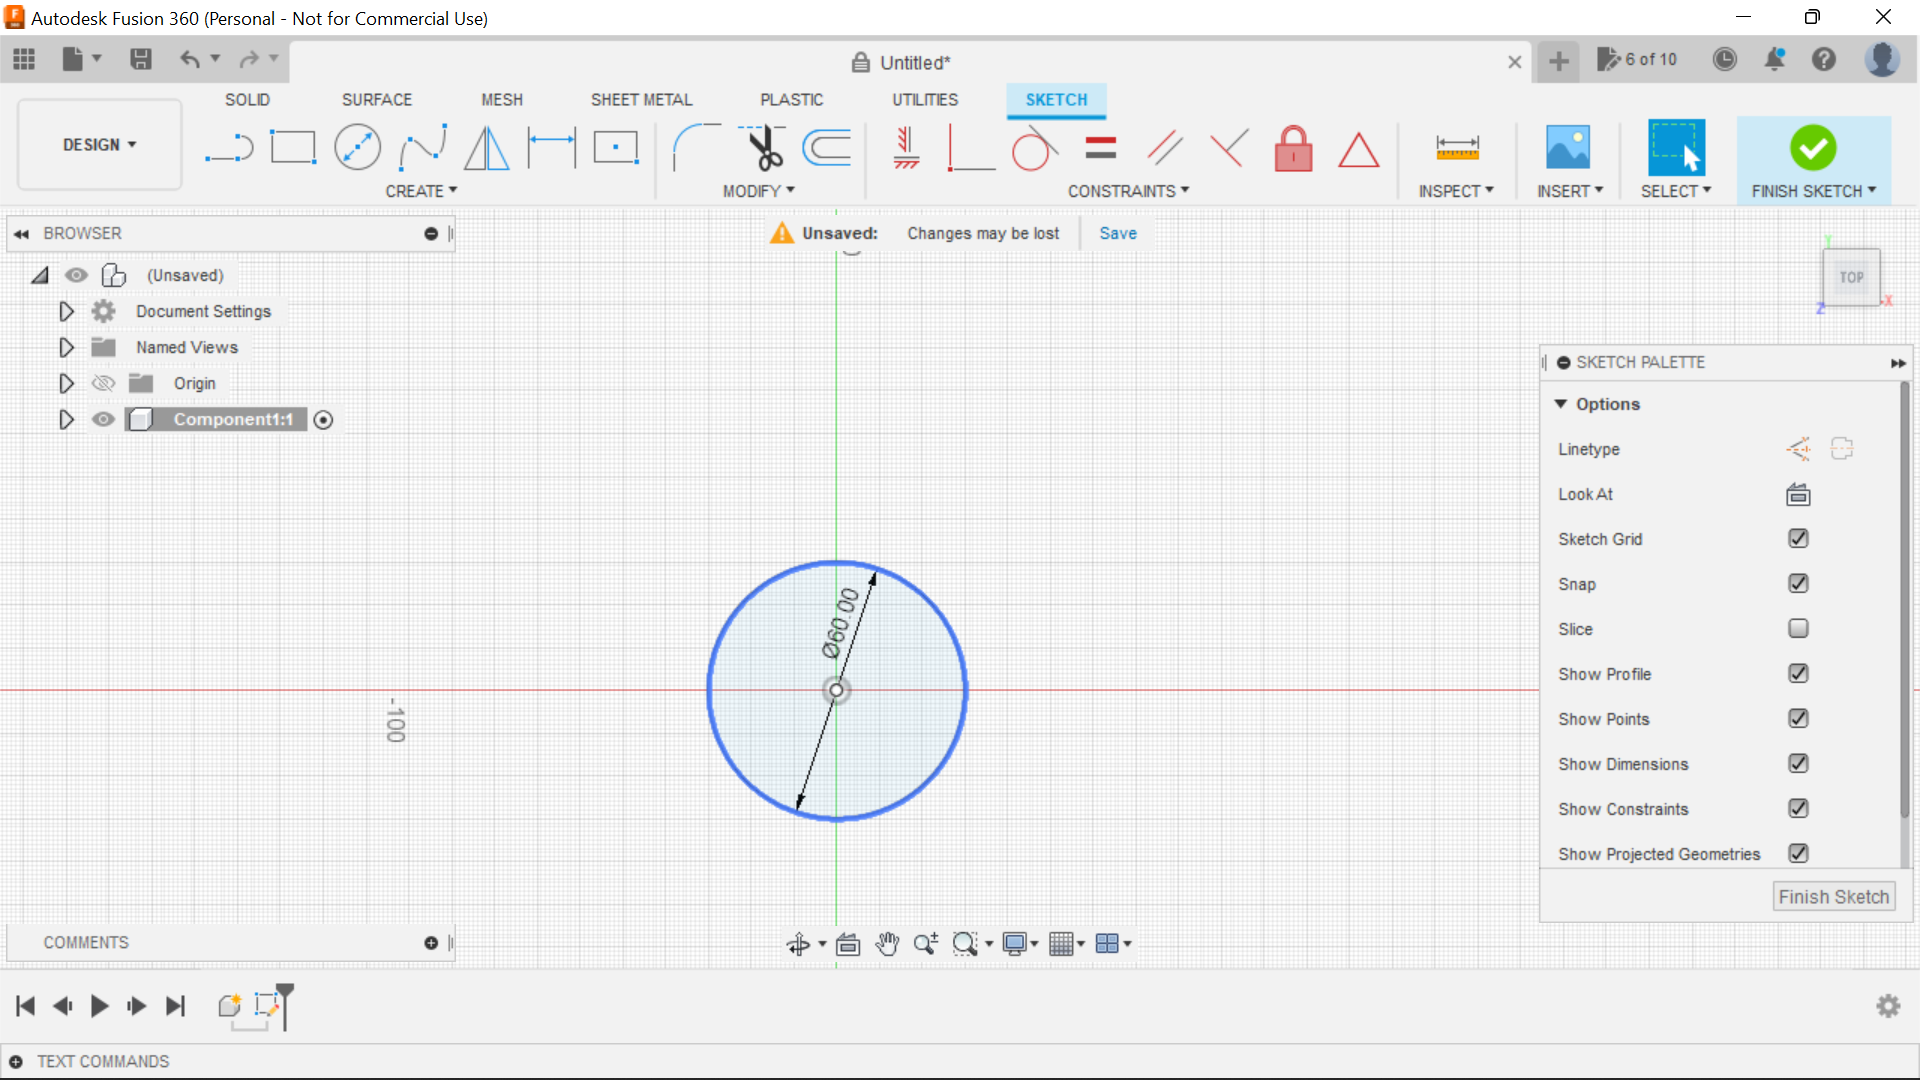Image resolution: width=1920 pixels, height=1080 pixels.
Task: Select the Circle tool
Action: point(357,147)
